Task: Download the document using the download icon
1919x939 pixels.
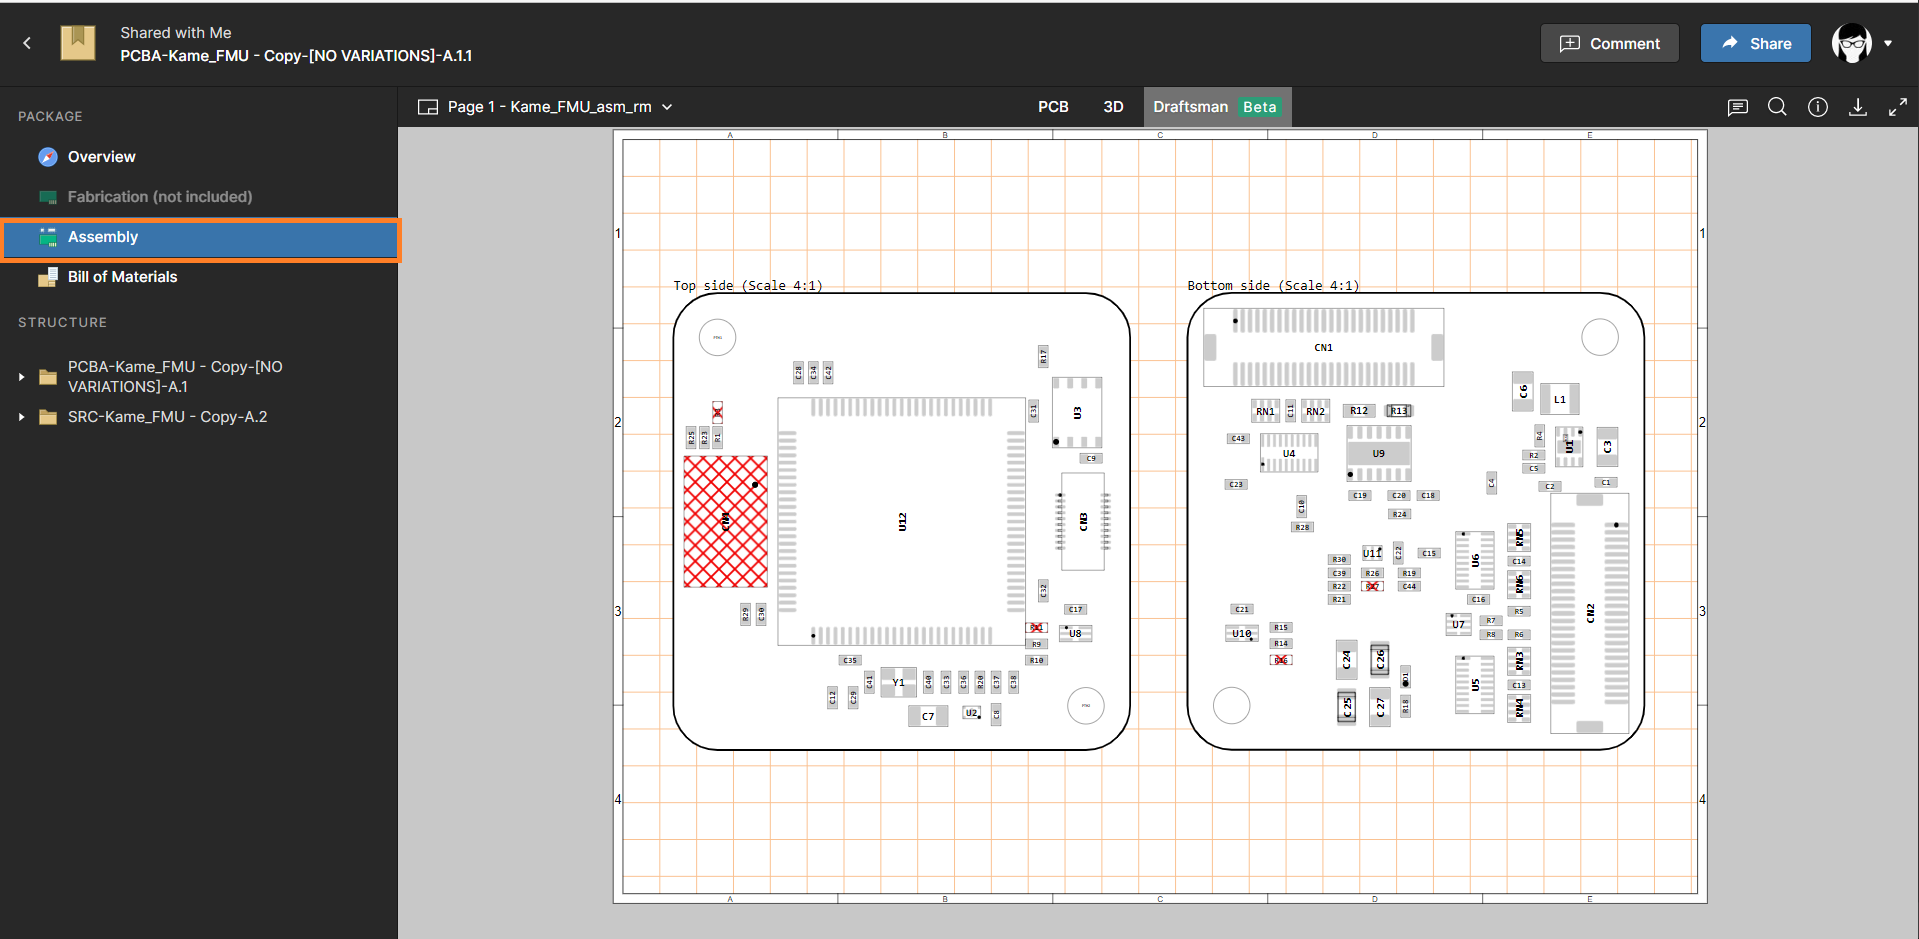Action: pos(1858,107)
